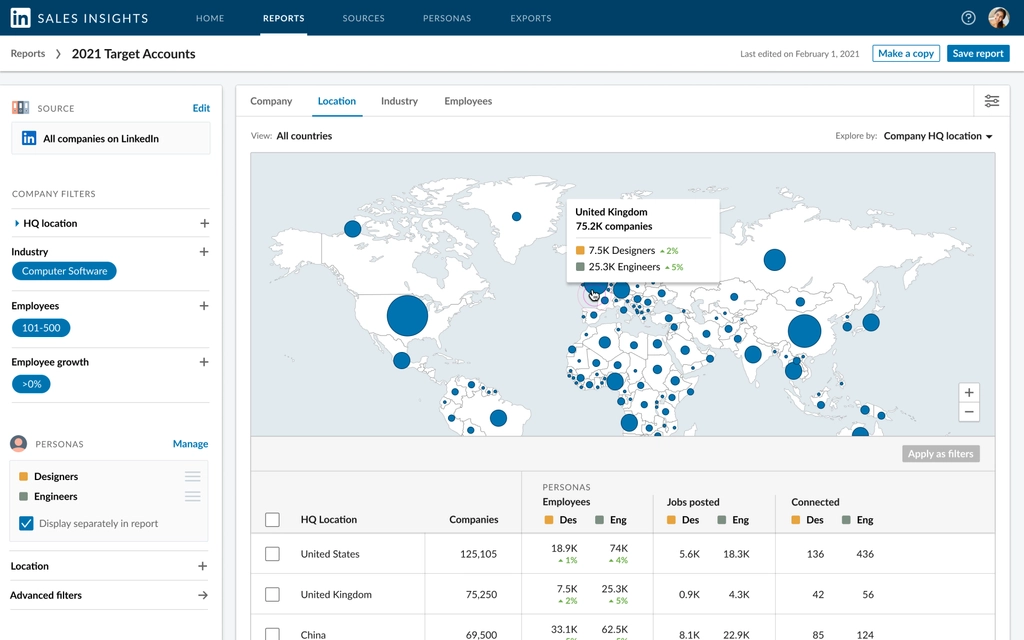Expand the HQ location filter triangle
This screenshot has height=640, width=1024.
tap(17, 224)
